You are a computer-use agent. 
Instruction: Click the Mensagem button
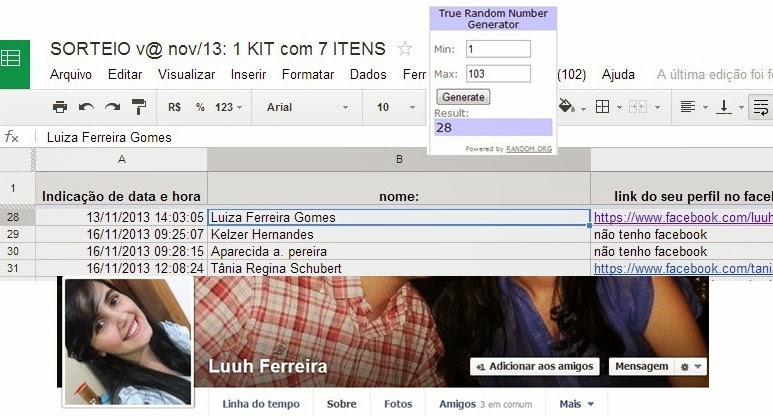coord(641,366)
